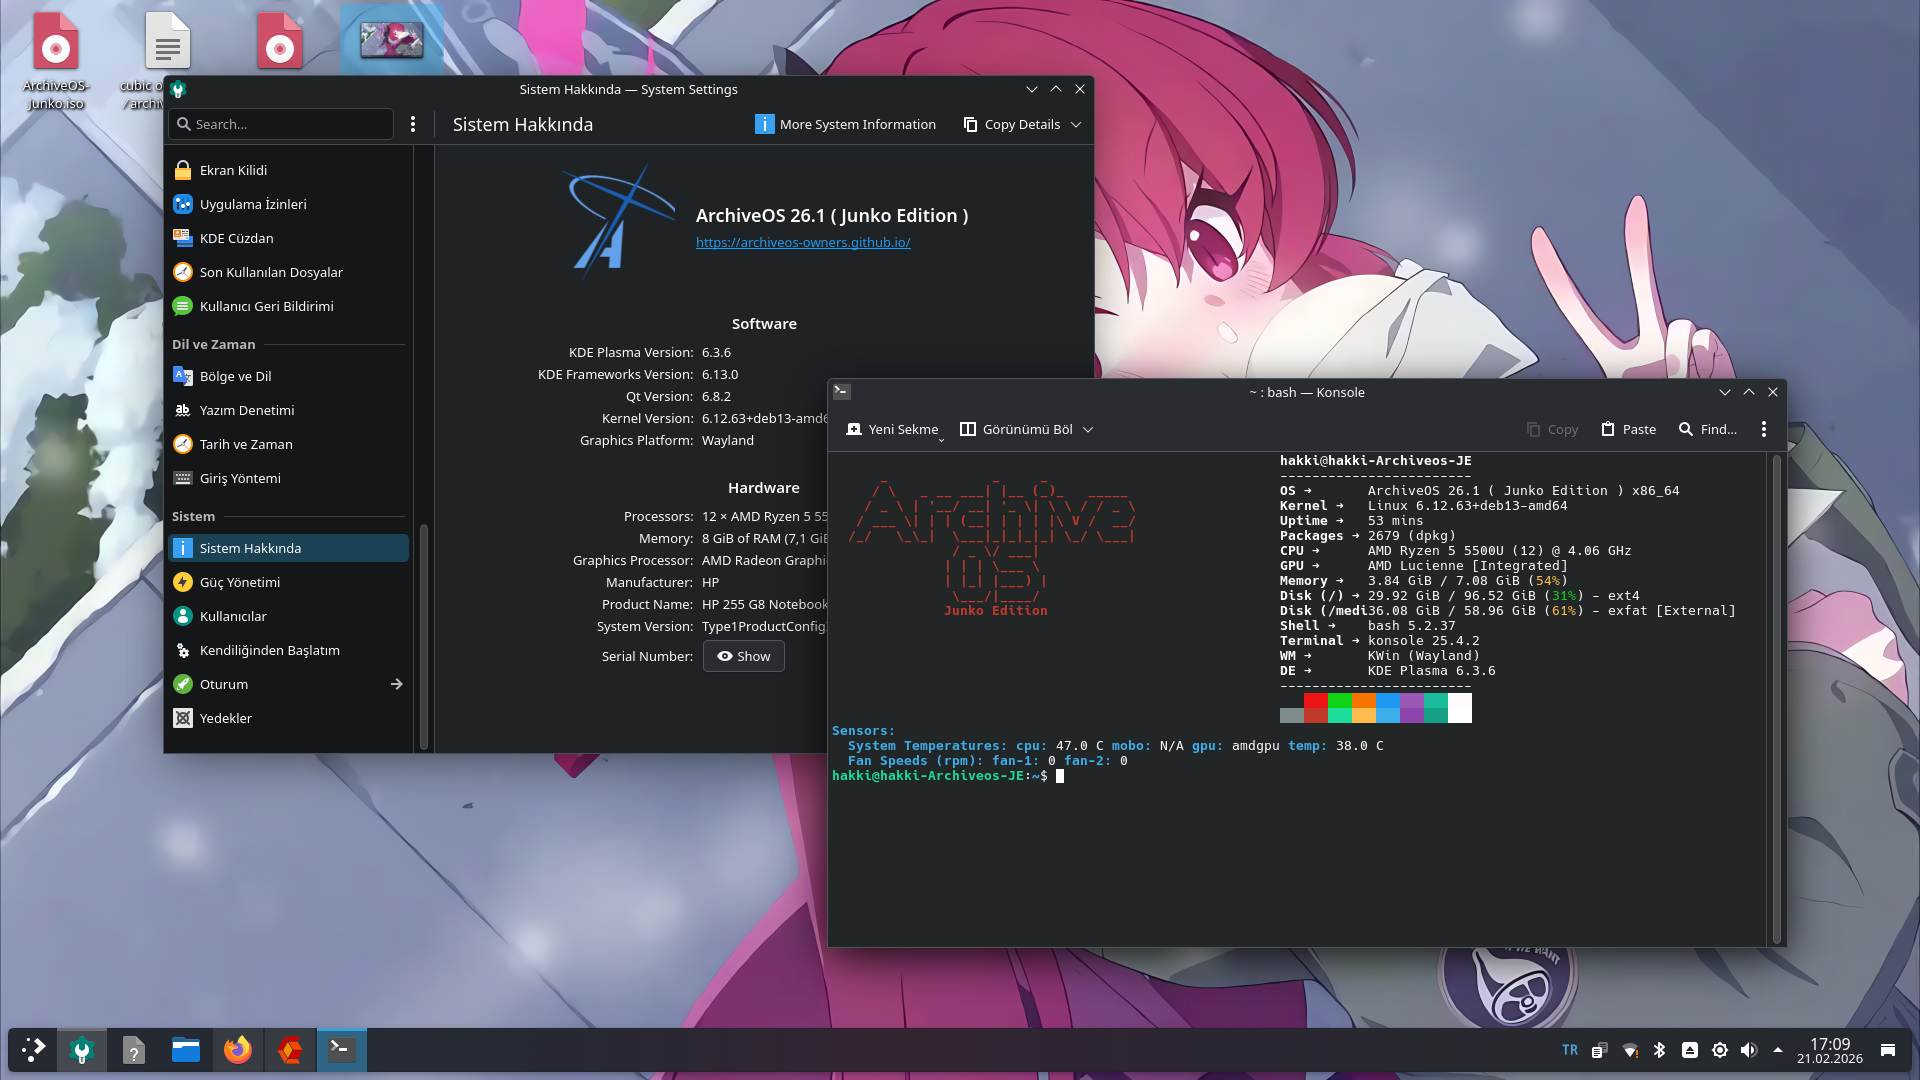Launch Firefox from the taskbar
This screenshot has width=1920, height=1080.
point(238,1050)
